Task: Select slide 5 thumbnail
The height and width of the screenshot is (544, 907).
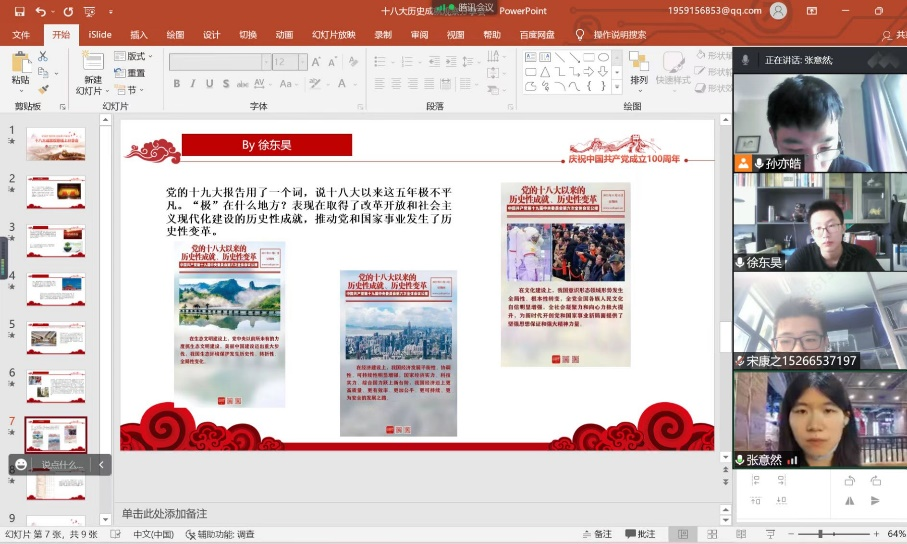Action: click(x=56, y=338)
